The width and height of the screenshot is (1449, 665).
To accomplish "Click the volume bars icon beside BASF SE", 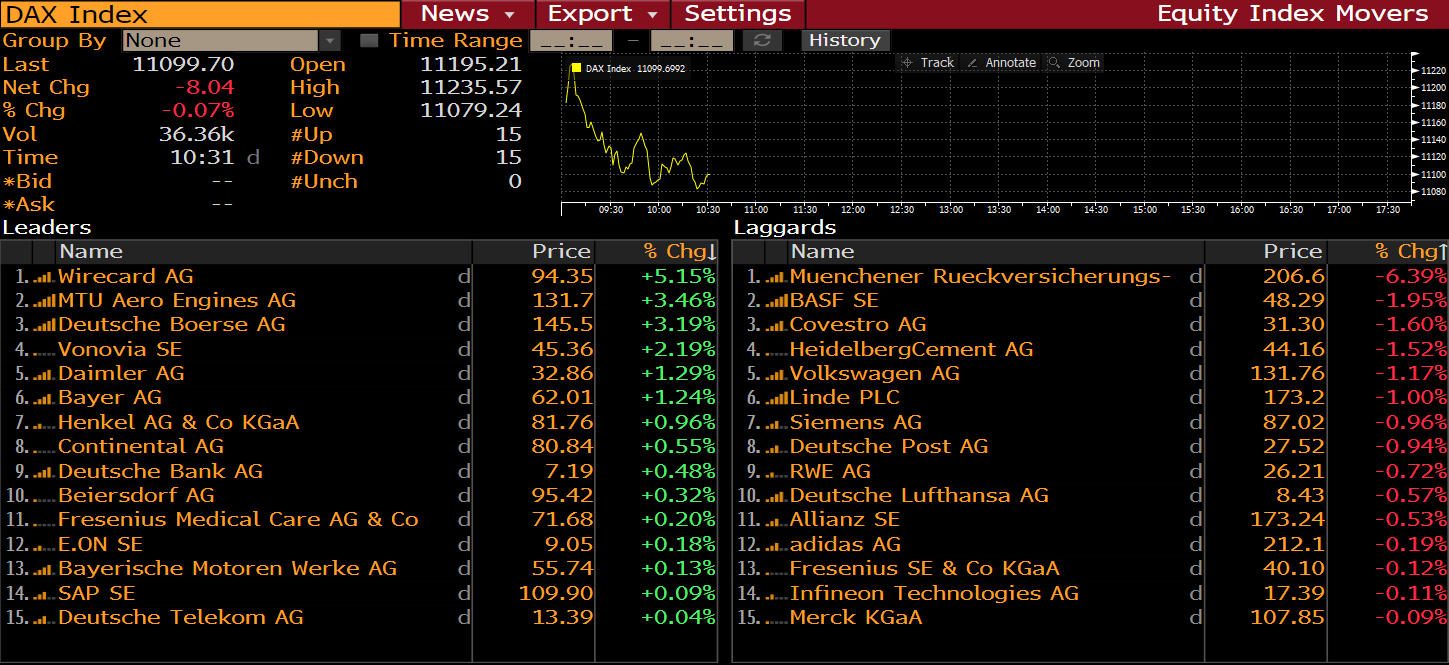I will [776, 301].
